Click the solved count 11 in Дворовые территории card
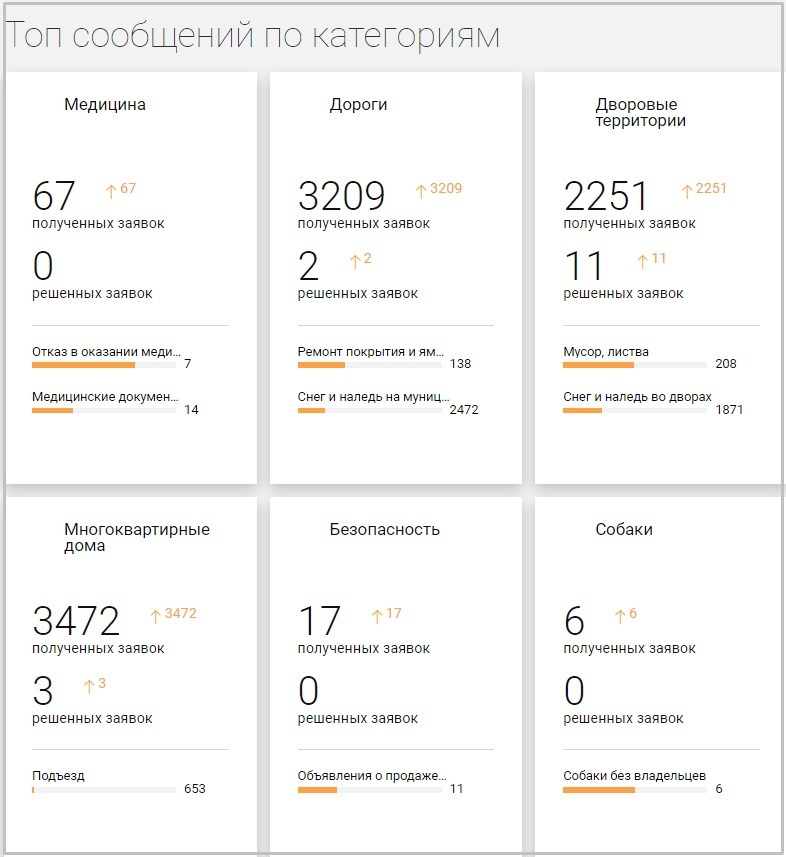Image resolution: width=786 pixels, height=857 pixels. pos(584,266)
